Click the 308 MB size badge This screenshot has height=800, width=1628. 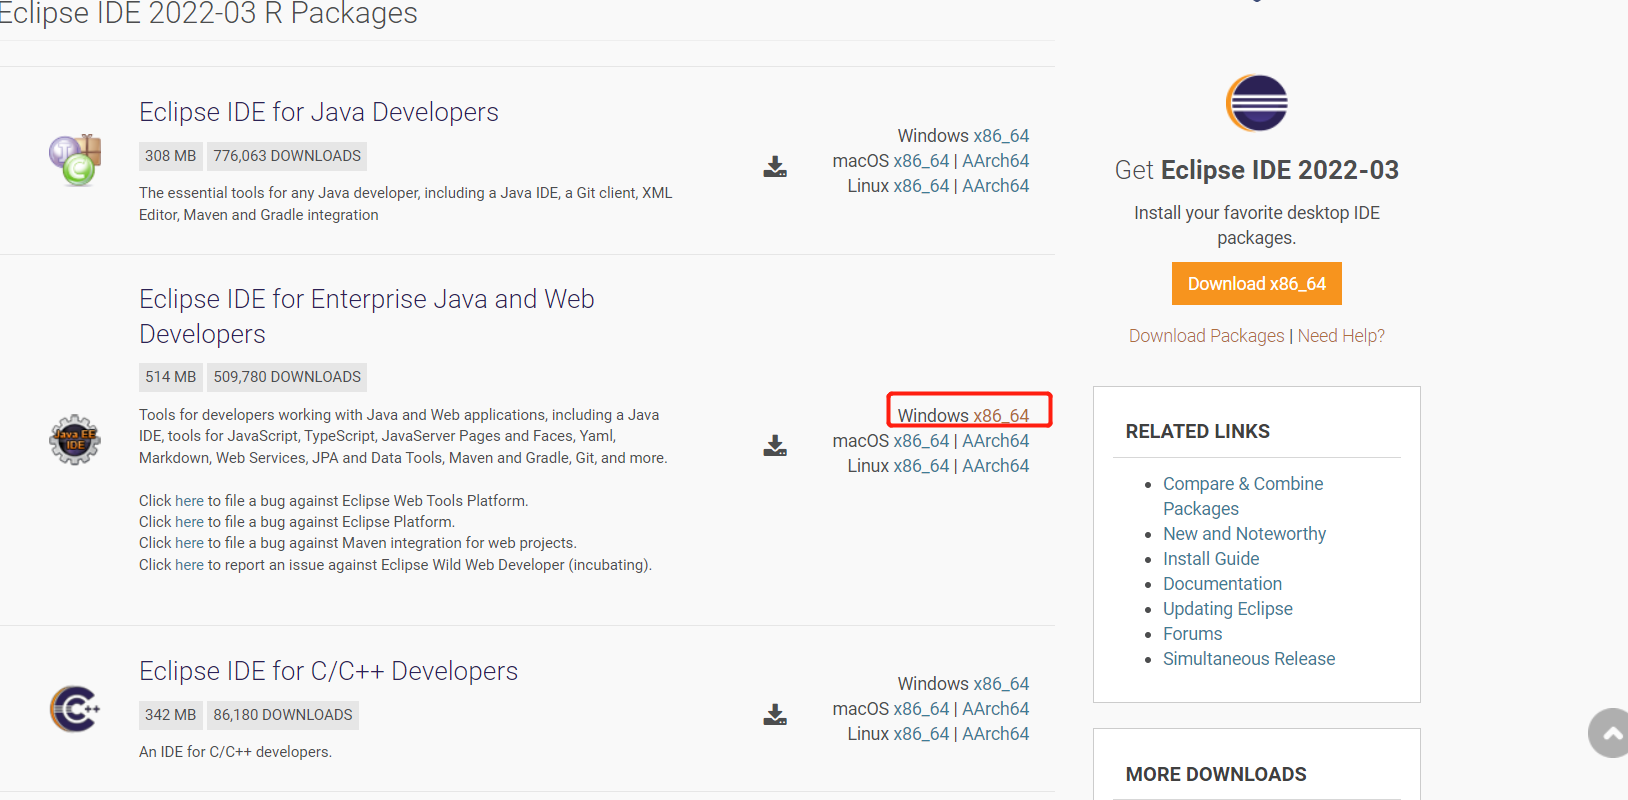pos(171,156)
